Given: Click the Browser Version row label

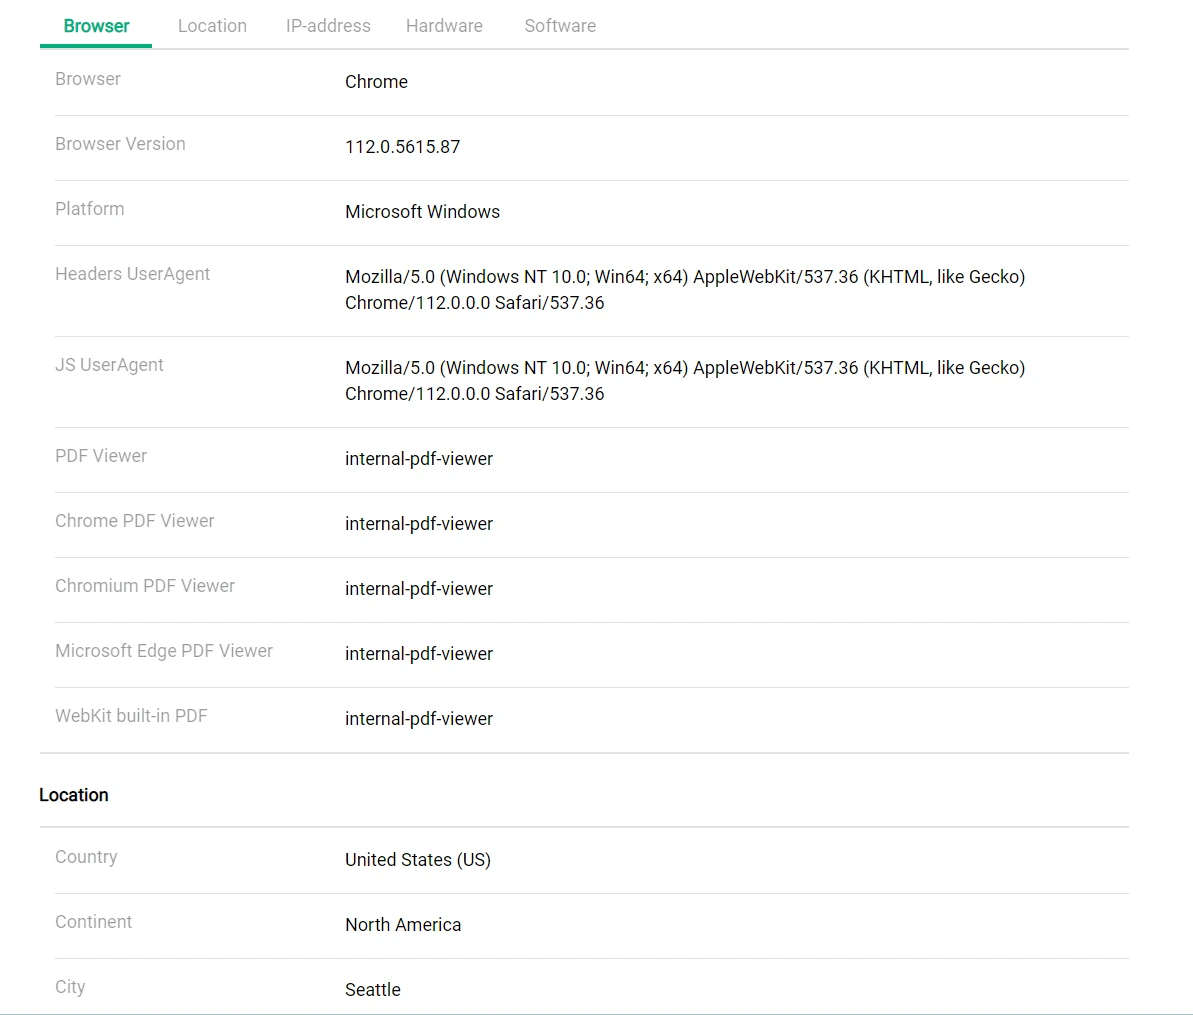Looking at the screenshot, I should (x=120, y=144).
